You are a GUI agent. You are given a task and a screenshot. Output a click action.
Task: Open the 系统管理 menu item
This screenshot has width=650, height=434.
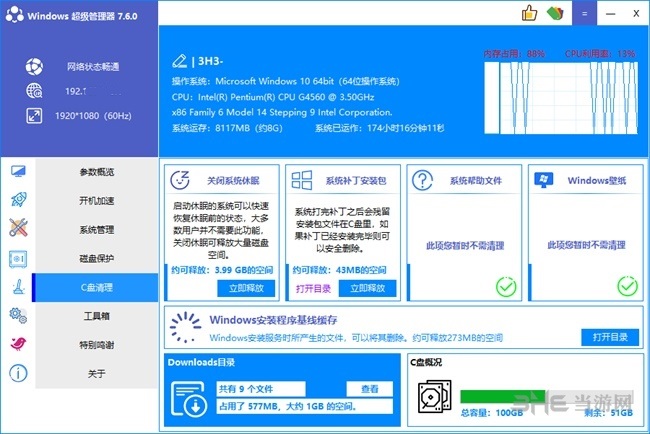pyautogui.click(x=96, y=230)
